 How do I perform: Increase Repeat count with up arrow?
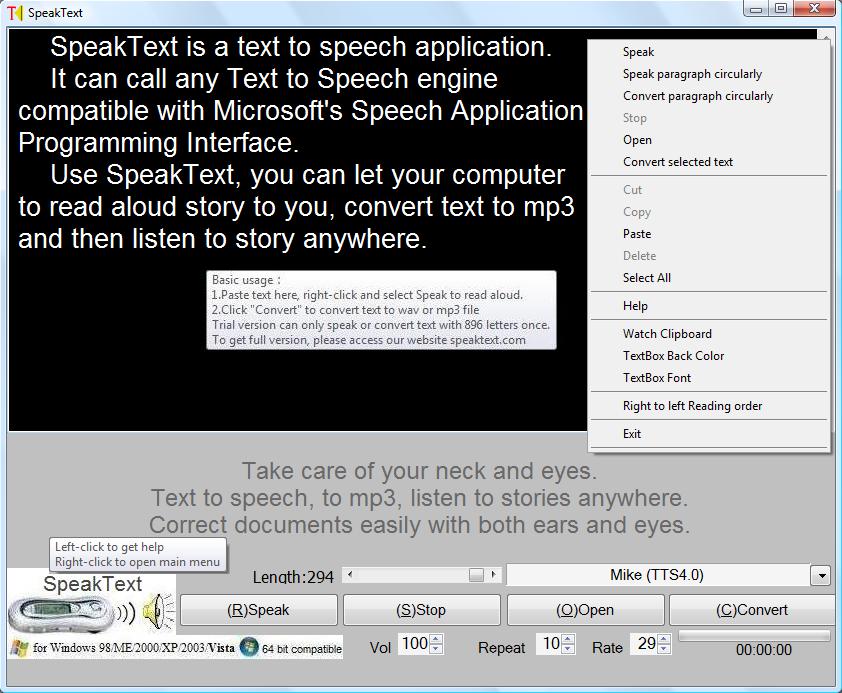[x=569, y=639]
